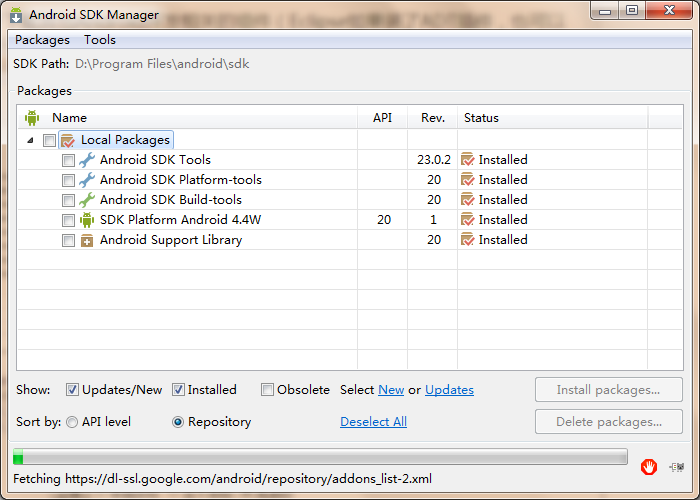This screenshot has width=700, height=500.
Task: Click the Fetching addons_list-2.xml status text
Action: tap(222, 479)
